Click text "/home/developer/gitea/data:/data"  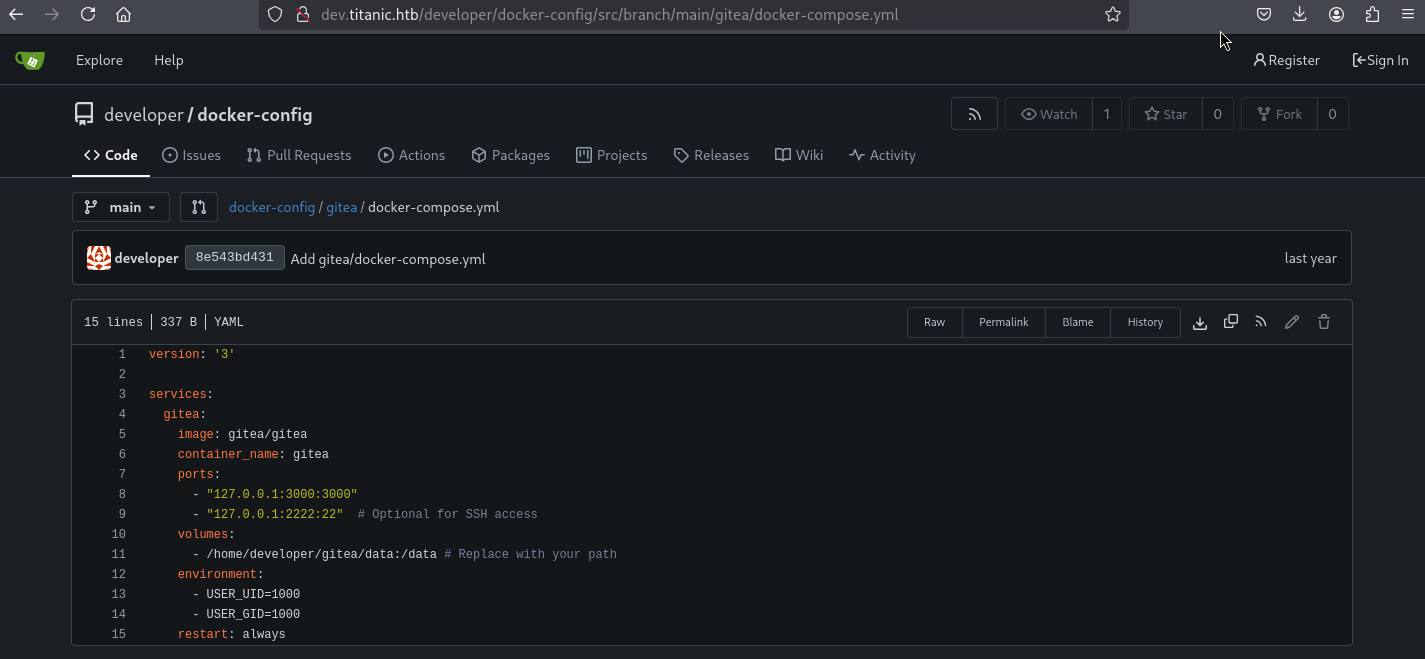[x=322, y=554]
